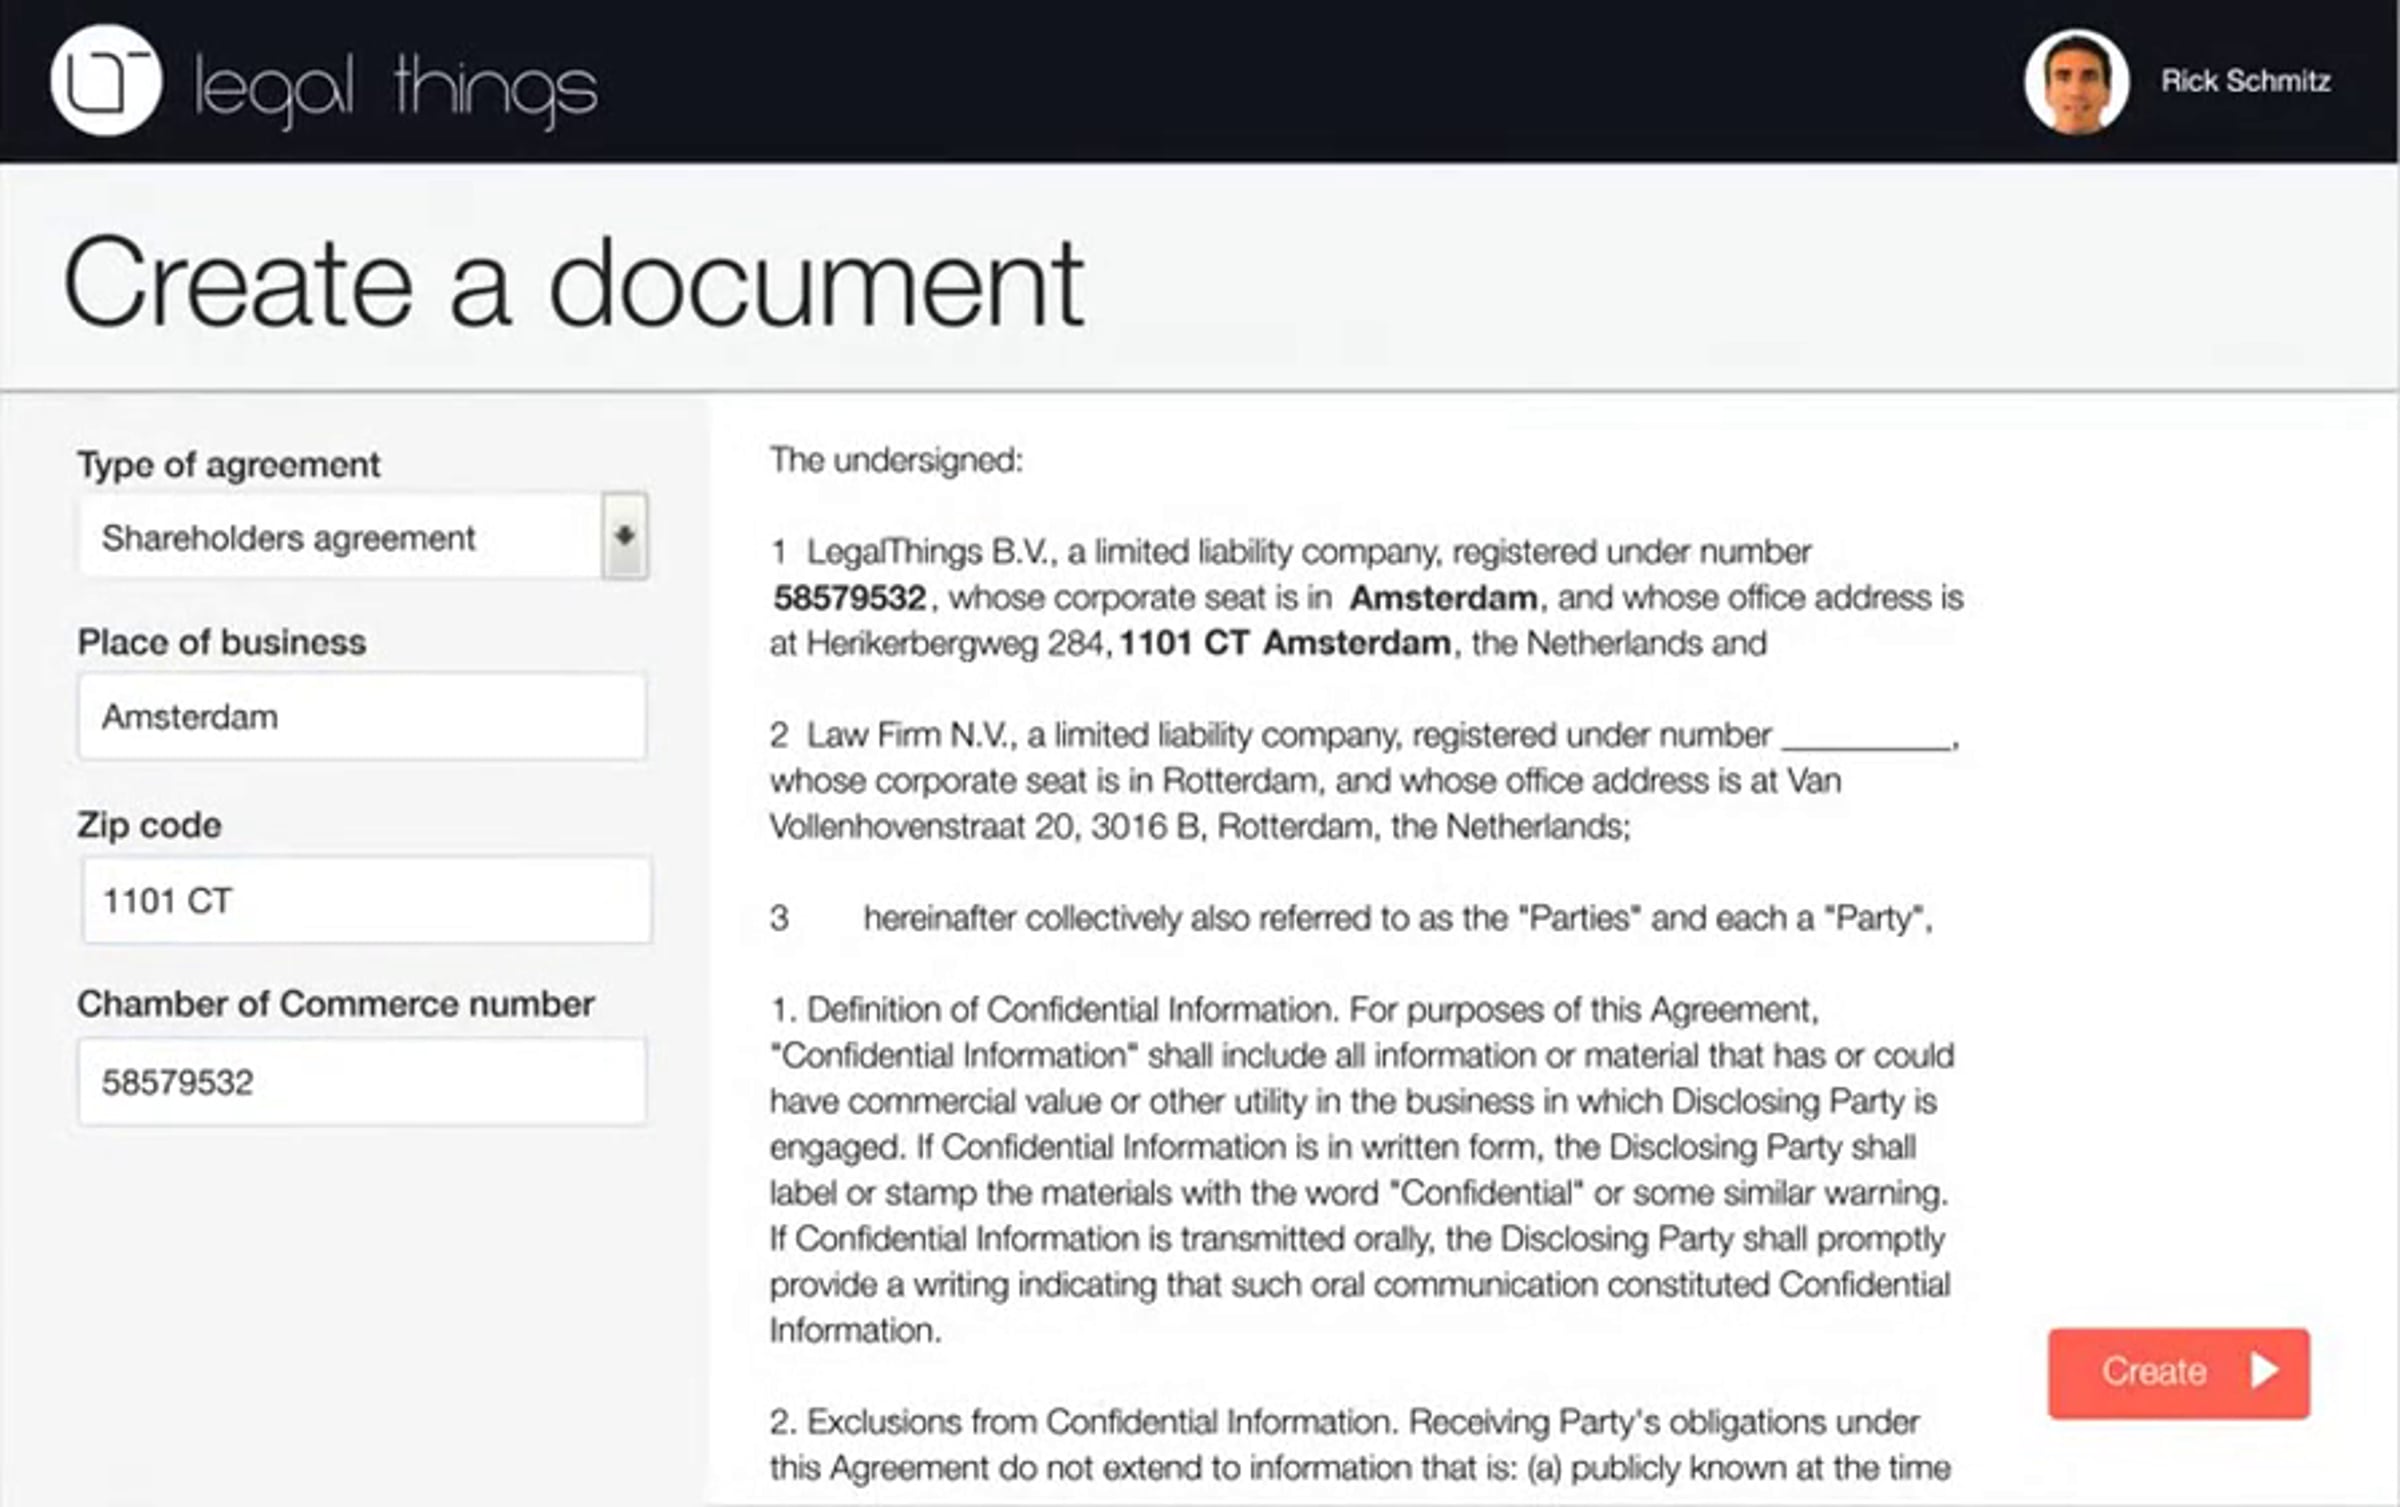
Task: Click the bold 58579532 in document preview
Action: pos(850,598)
